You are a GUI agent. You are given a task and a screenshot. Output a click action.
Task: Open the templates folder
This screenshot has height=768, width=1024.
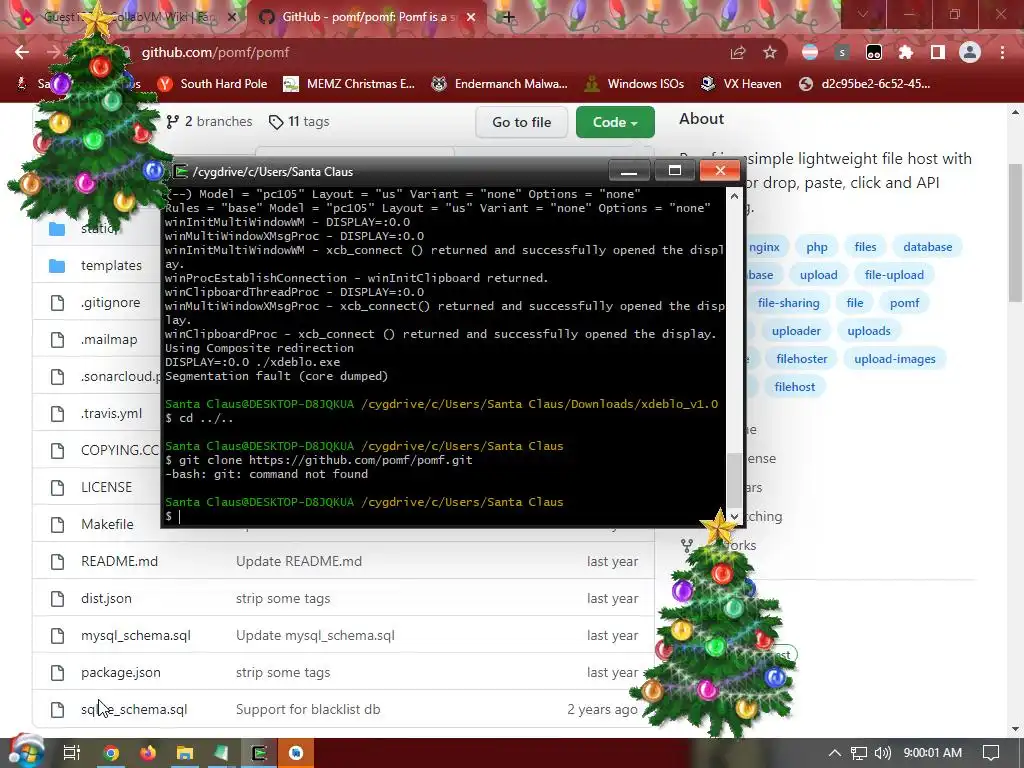[x=111, y=265]
